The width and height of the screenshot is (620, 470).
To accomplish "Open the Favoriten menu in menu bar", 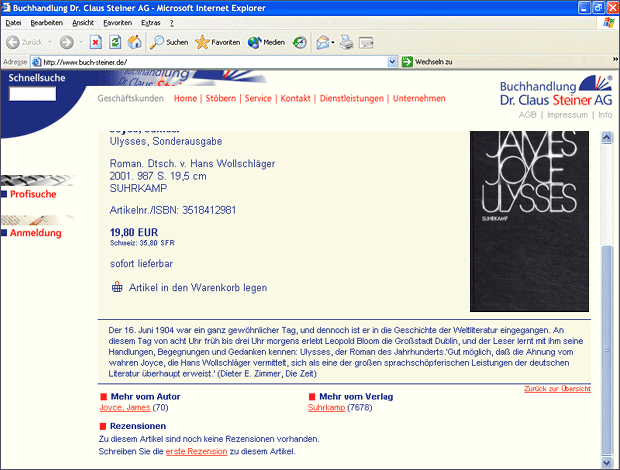I will [x=117, y=23].
